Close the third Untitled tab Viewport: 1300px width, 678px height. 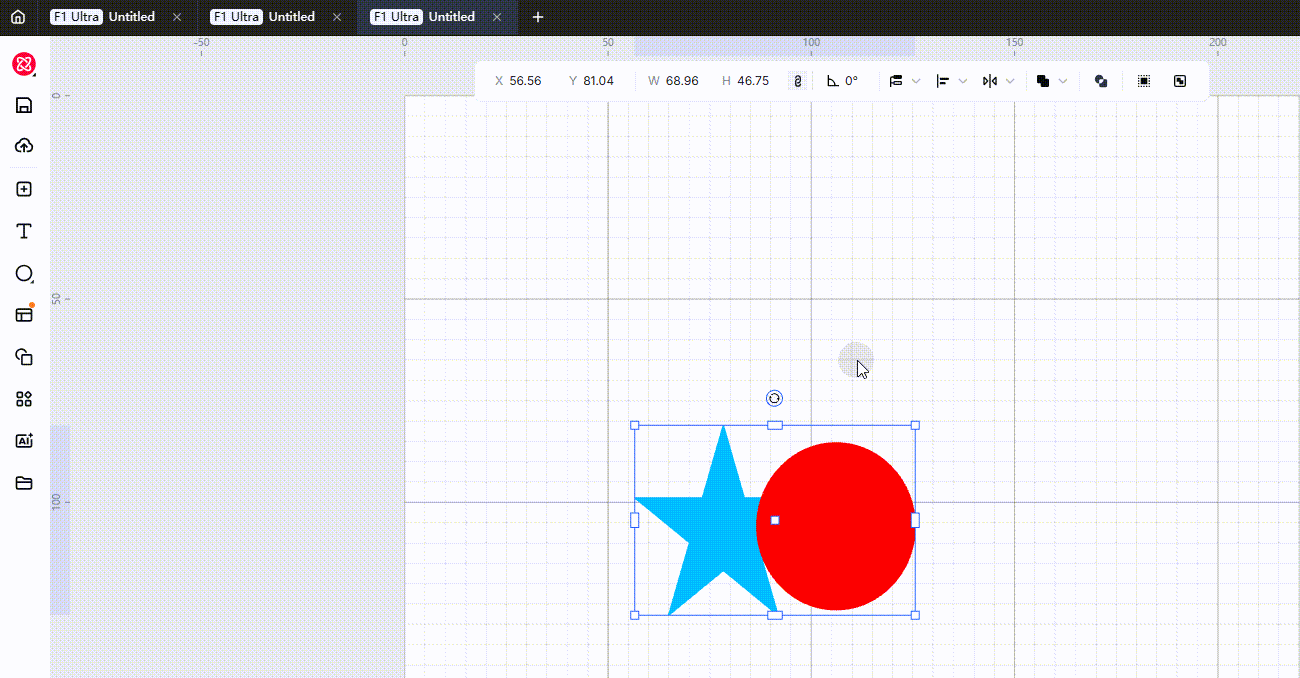[x=497, y=17]
